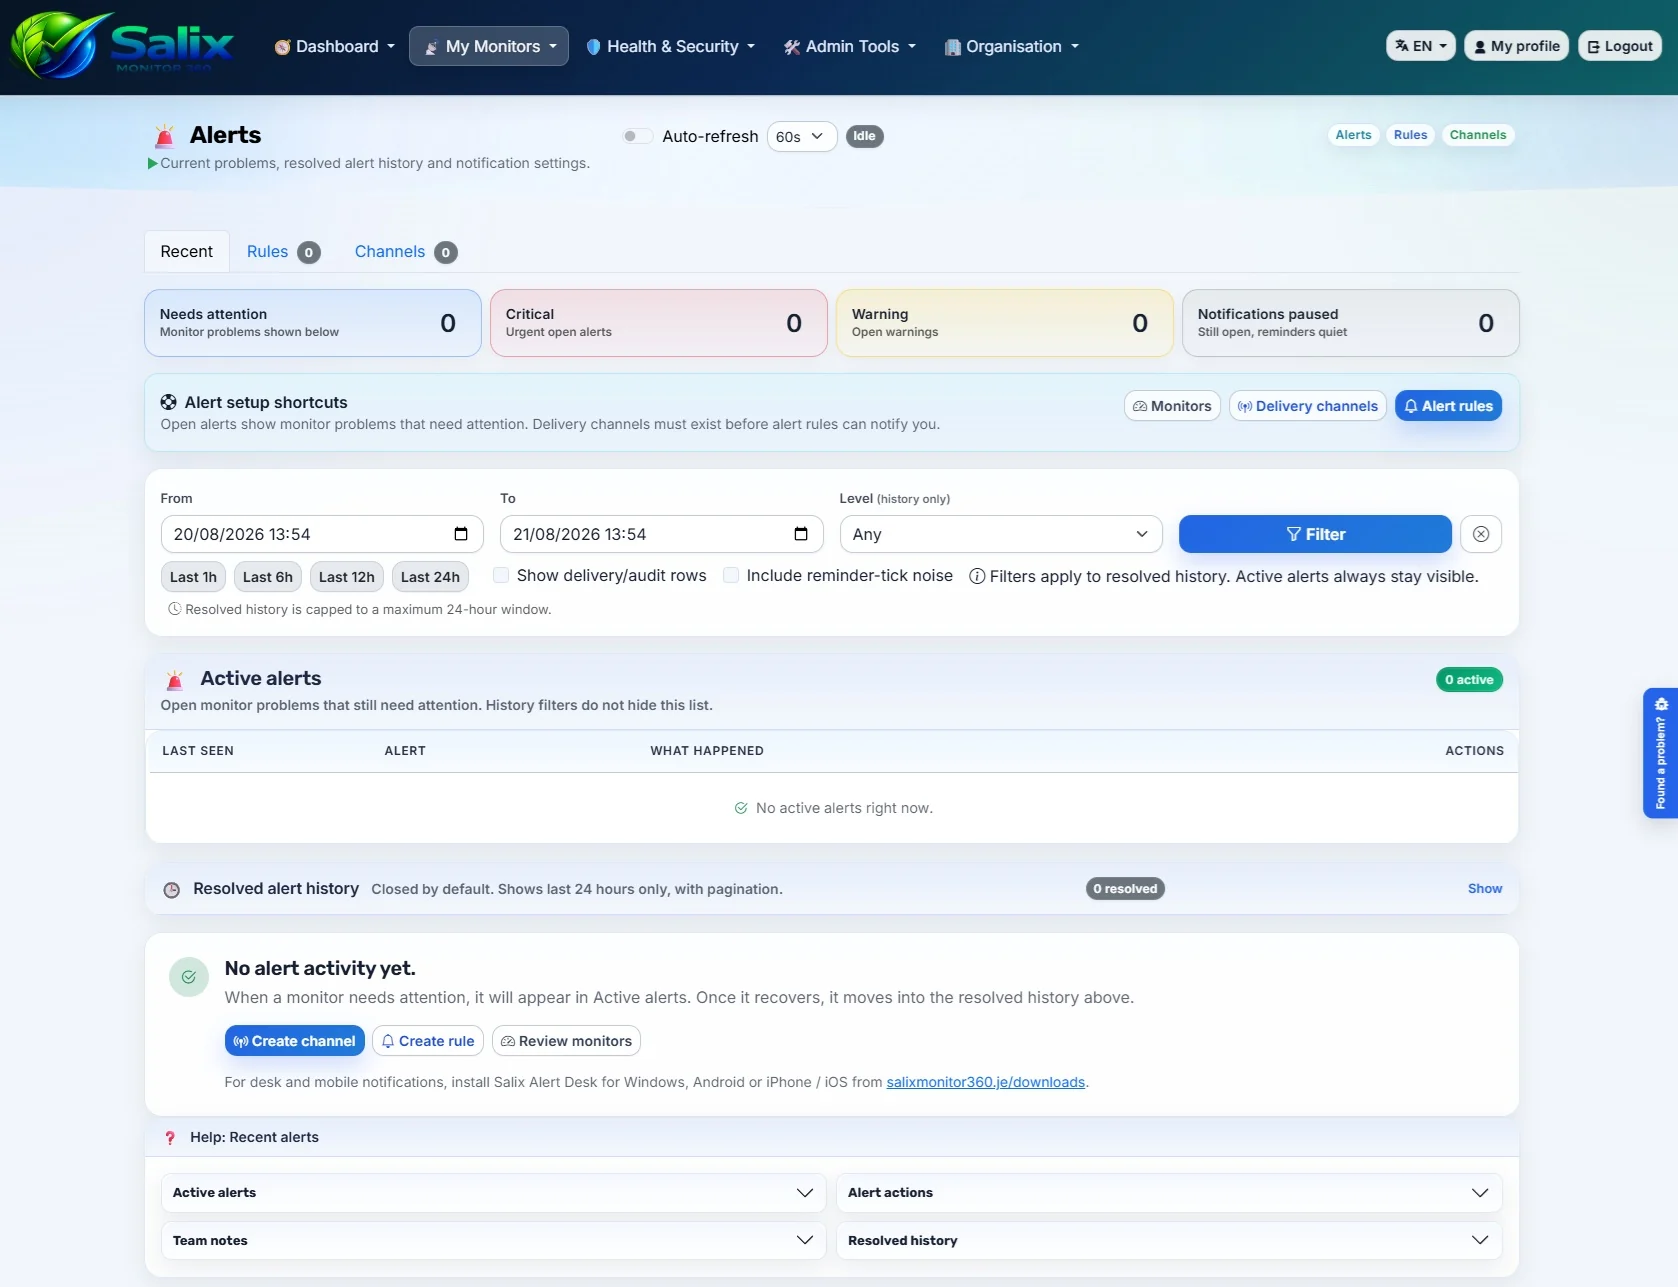This screenshot has width=1678, height=1287.
Task: Clear filters with the circled X button
Action: click(1481, 534)
